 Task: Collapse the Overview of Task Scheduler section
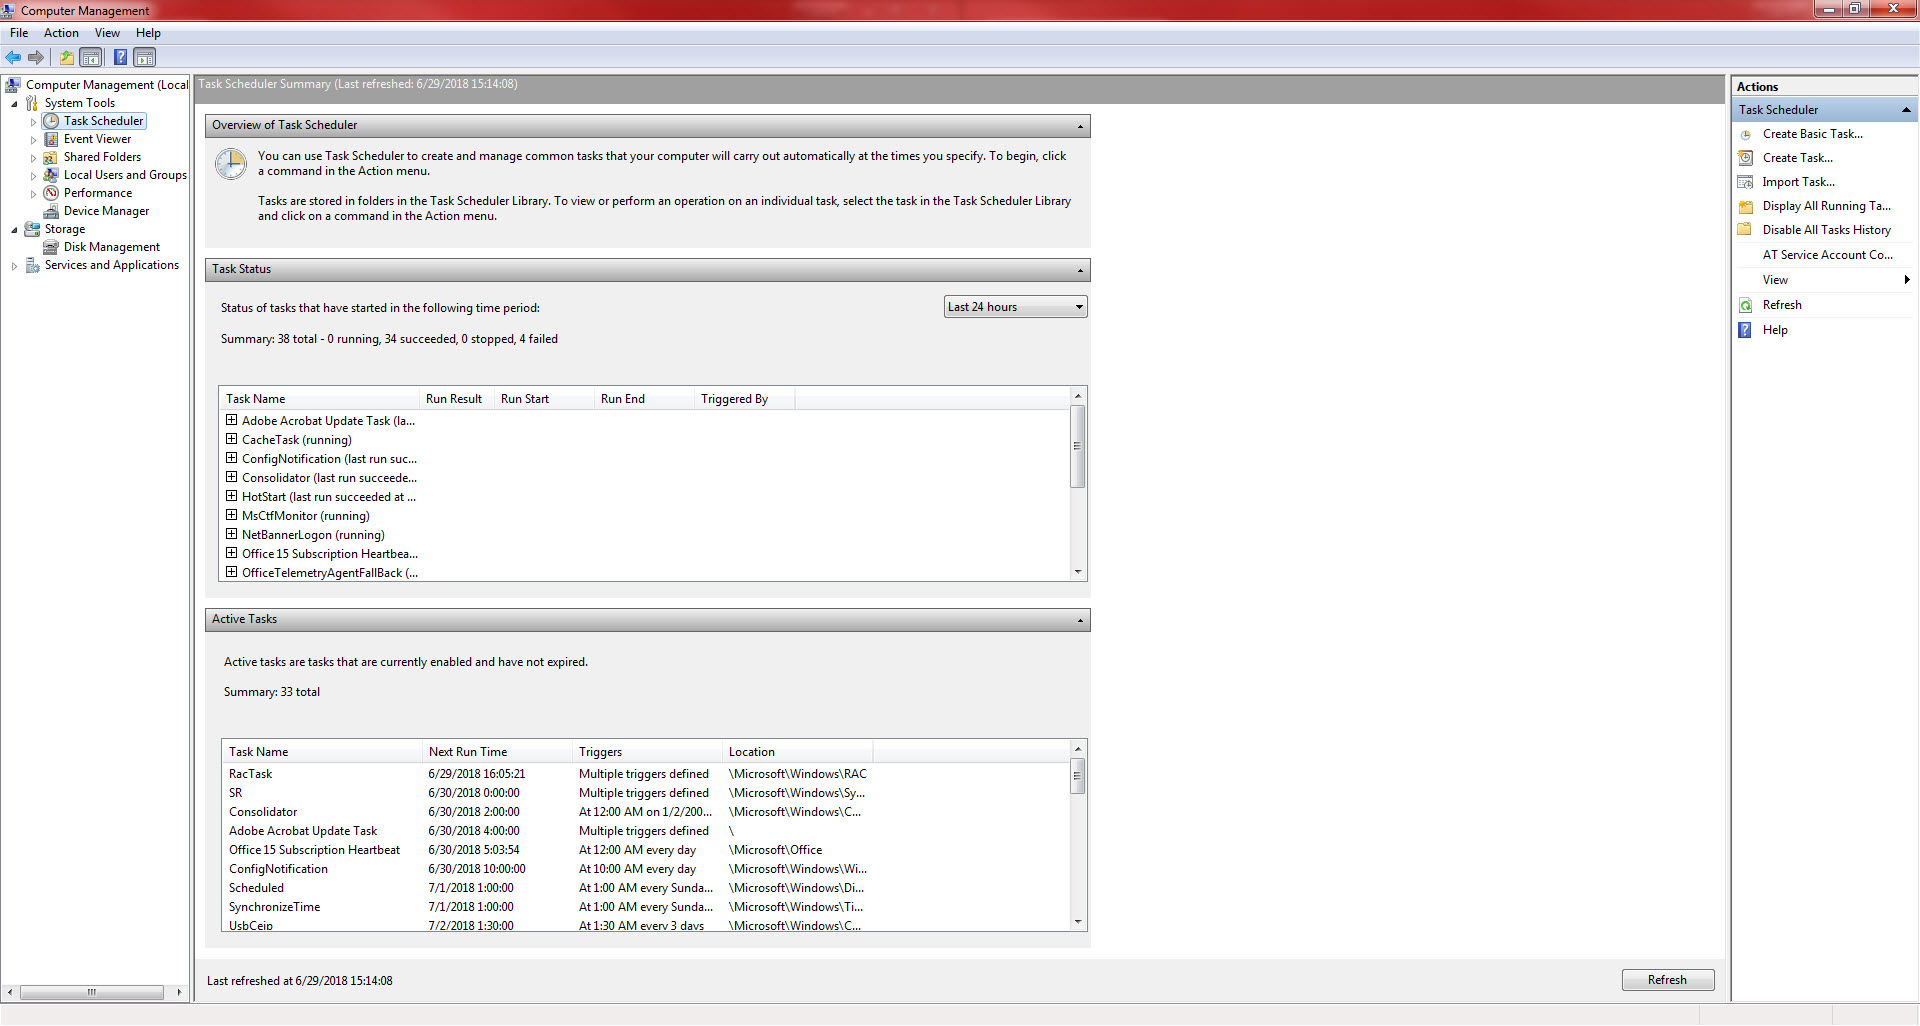point(1080,126)
